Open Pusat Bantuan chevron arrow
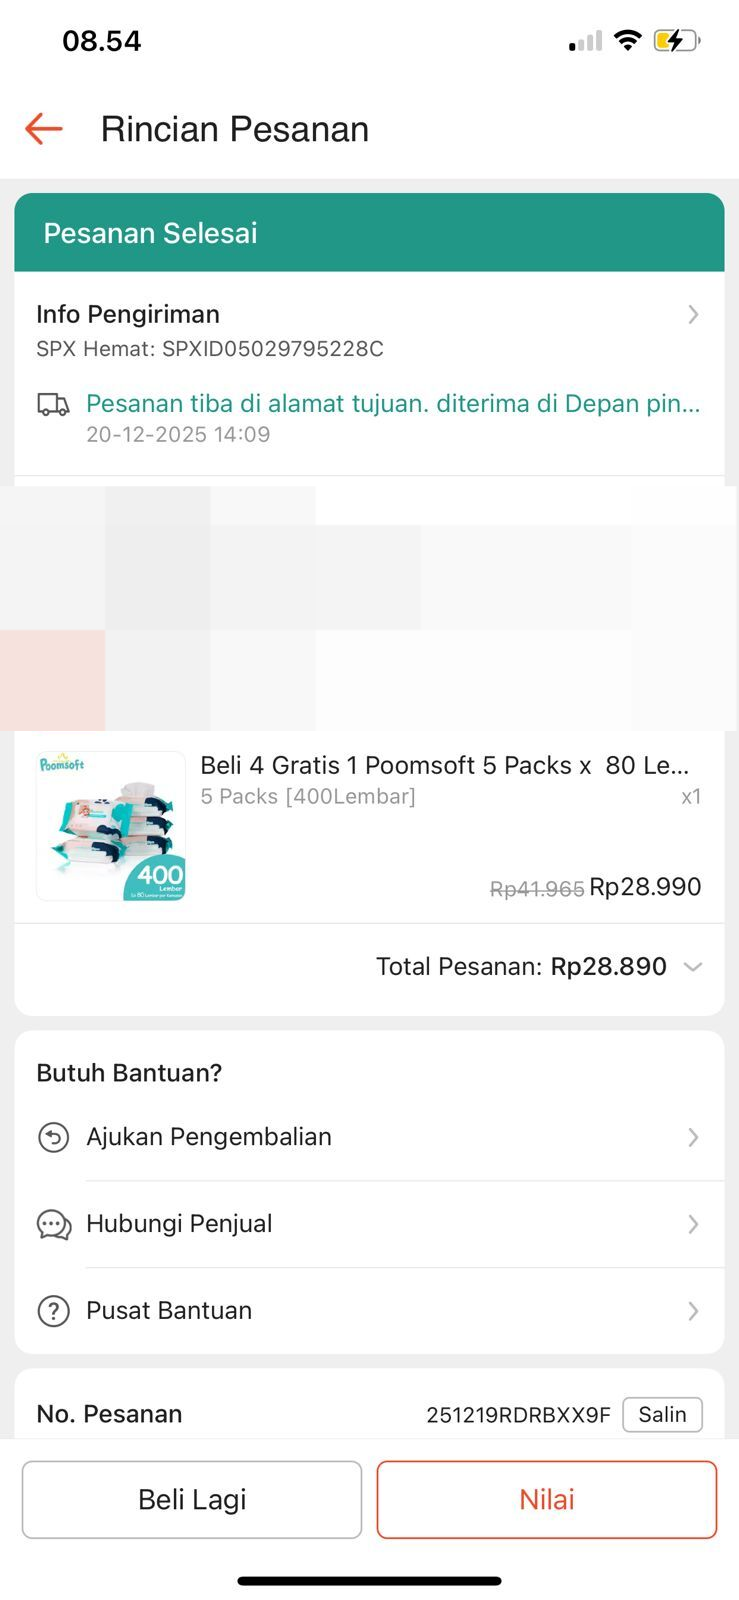The height and width of the screenshot is (1600, 739). pos(693,1311)
